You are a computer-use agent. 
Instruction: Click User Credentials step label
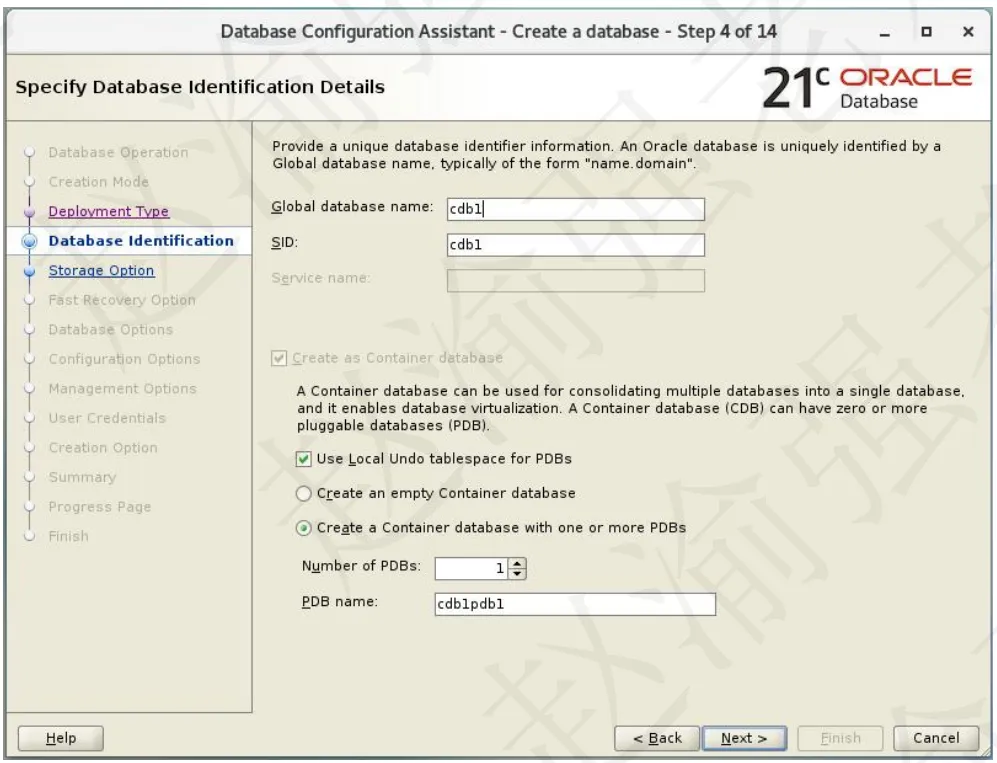coord(107,418)
